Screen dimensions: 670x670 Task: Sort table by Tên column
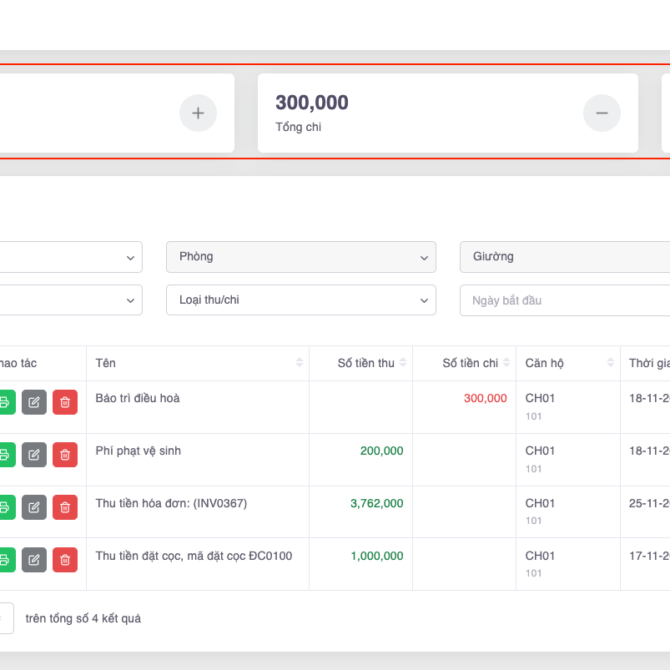tap(299, 363)
